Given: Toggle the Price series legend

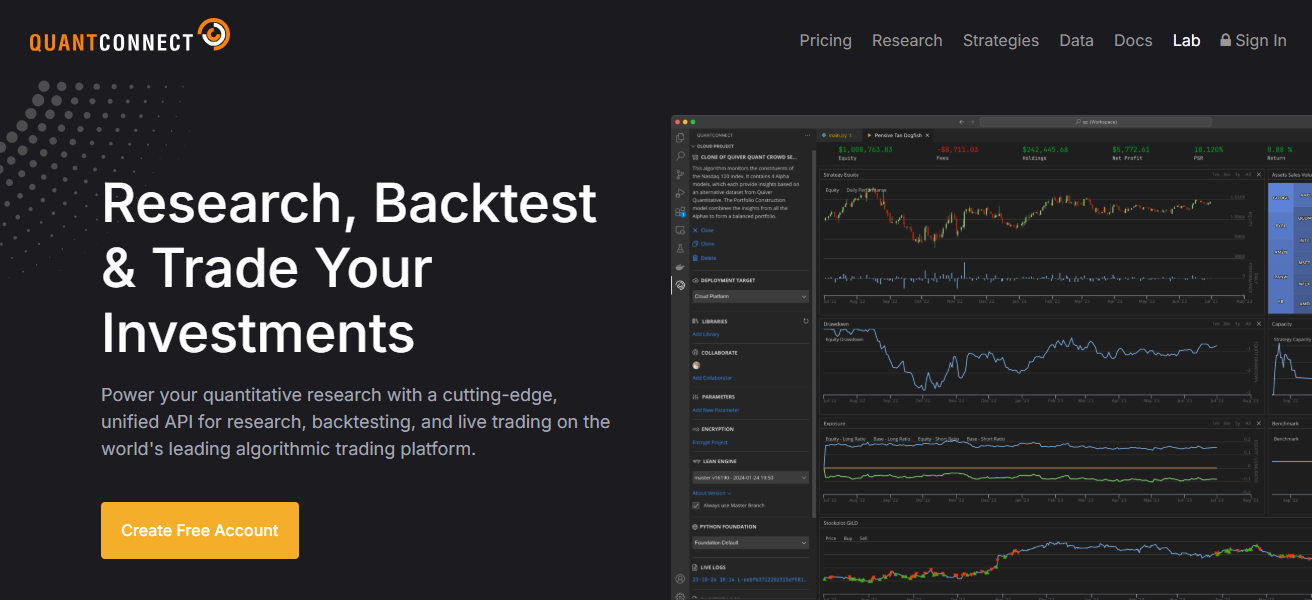Looking at the screenshot, I should point(831,538).
